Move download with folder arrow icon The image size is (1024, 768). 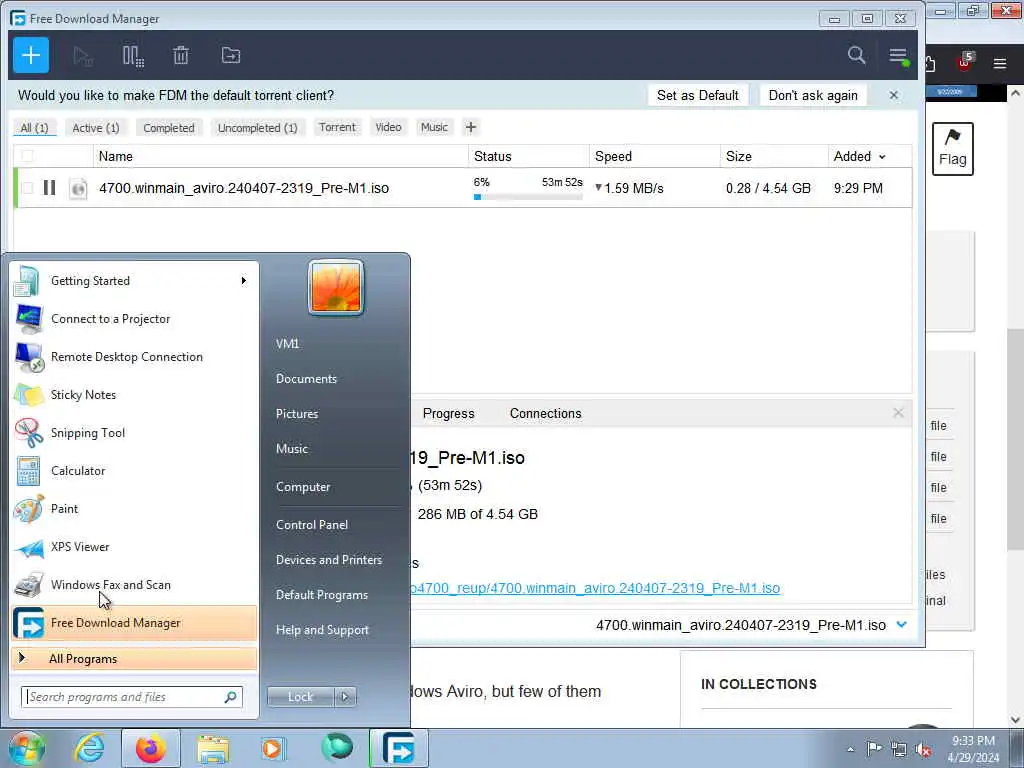231,56
